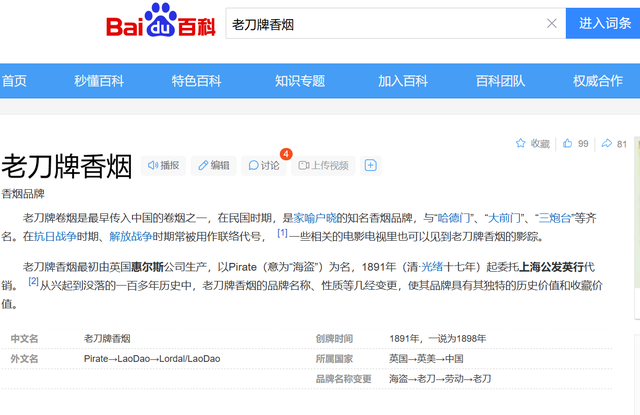Screen dimensions: 640x415
Task: Click the plus icon beside upload video
Action: [x=370, y=165]
